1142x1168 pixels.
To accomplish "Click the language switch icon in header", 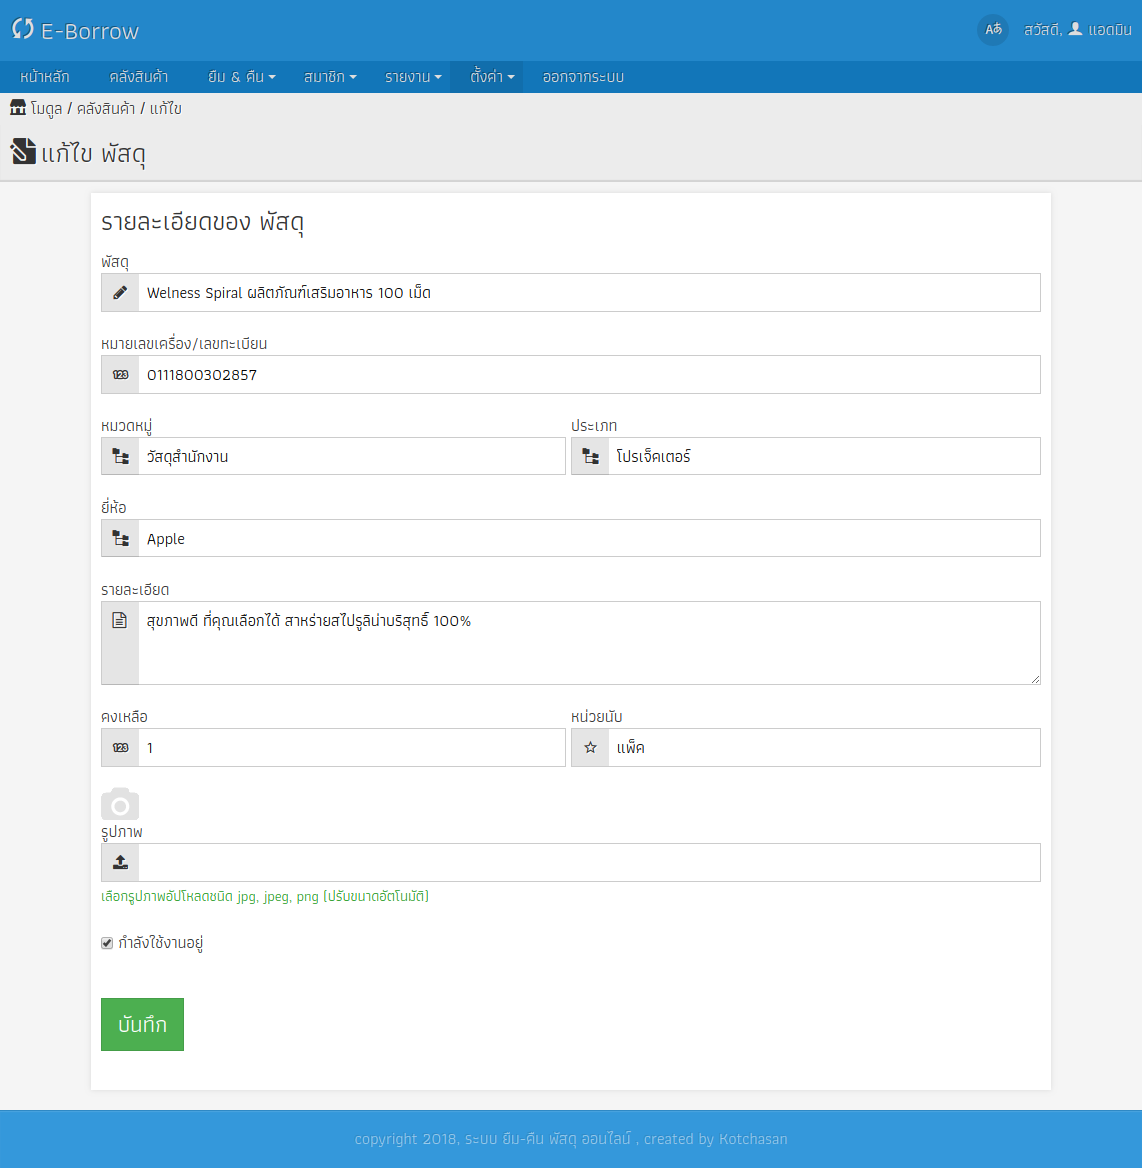I will 993,30.
